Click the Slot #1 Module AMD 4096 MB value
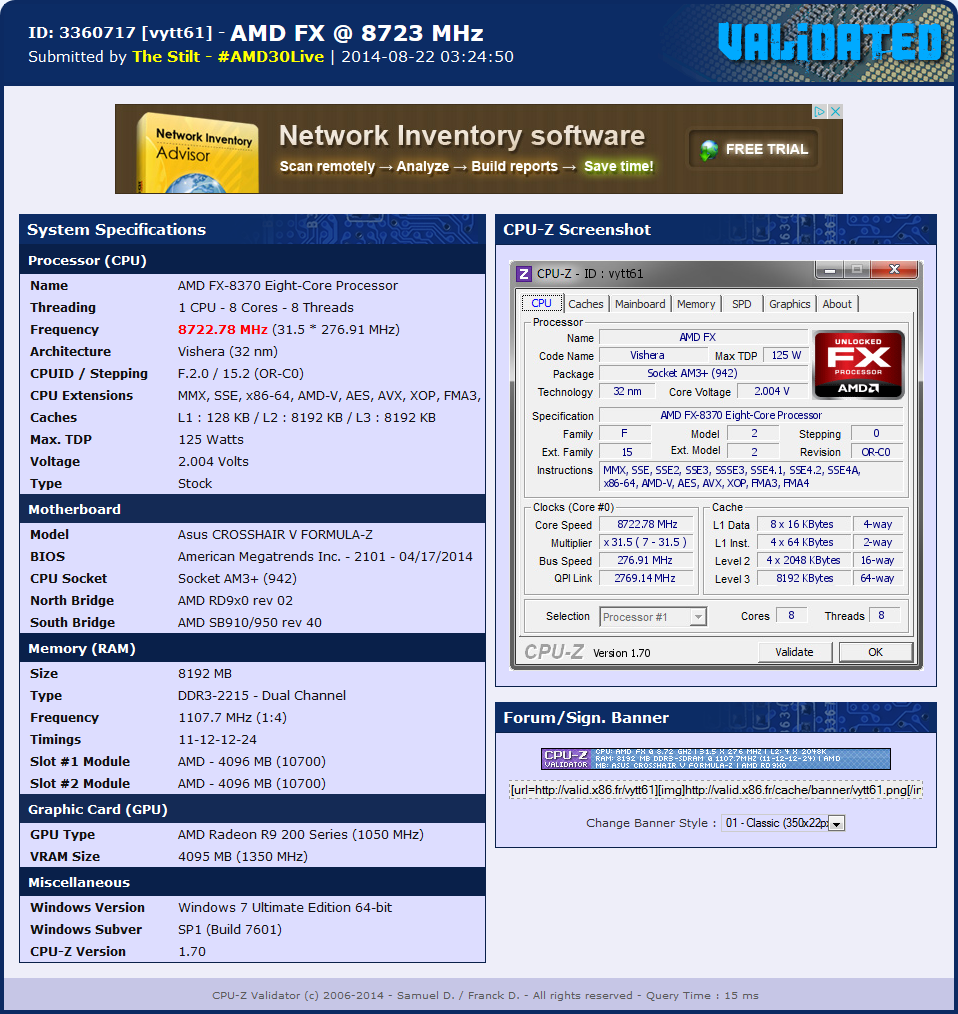Screen dimensions: 958x1014 point(252,762)
